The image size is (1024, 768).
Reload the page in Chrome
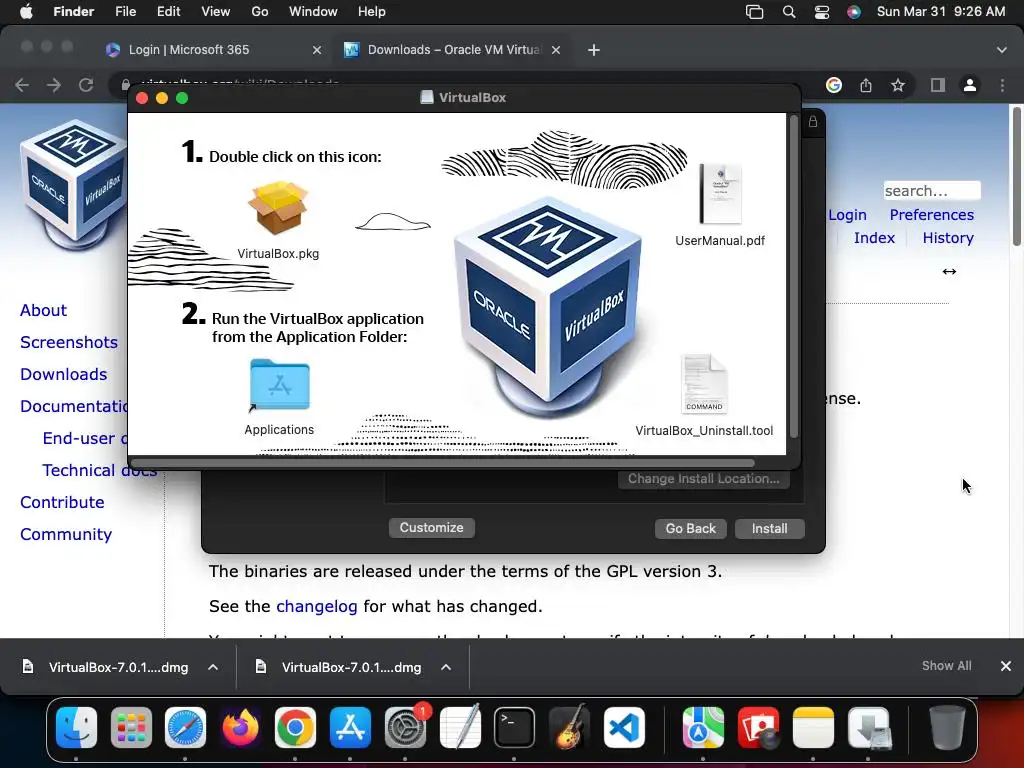(x=86, y=85)
